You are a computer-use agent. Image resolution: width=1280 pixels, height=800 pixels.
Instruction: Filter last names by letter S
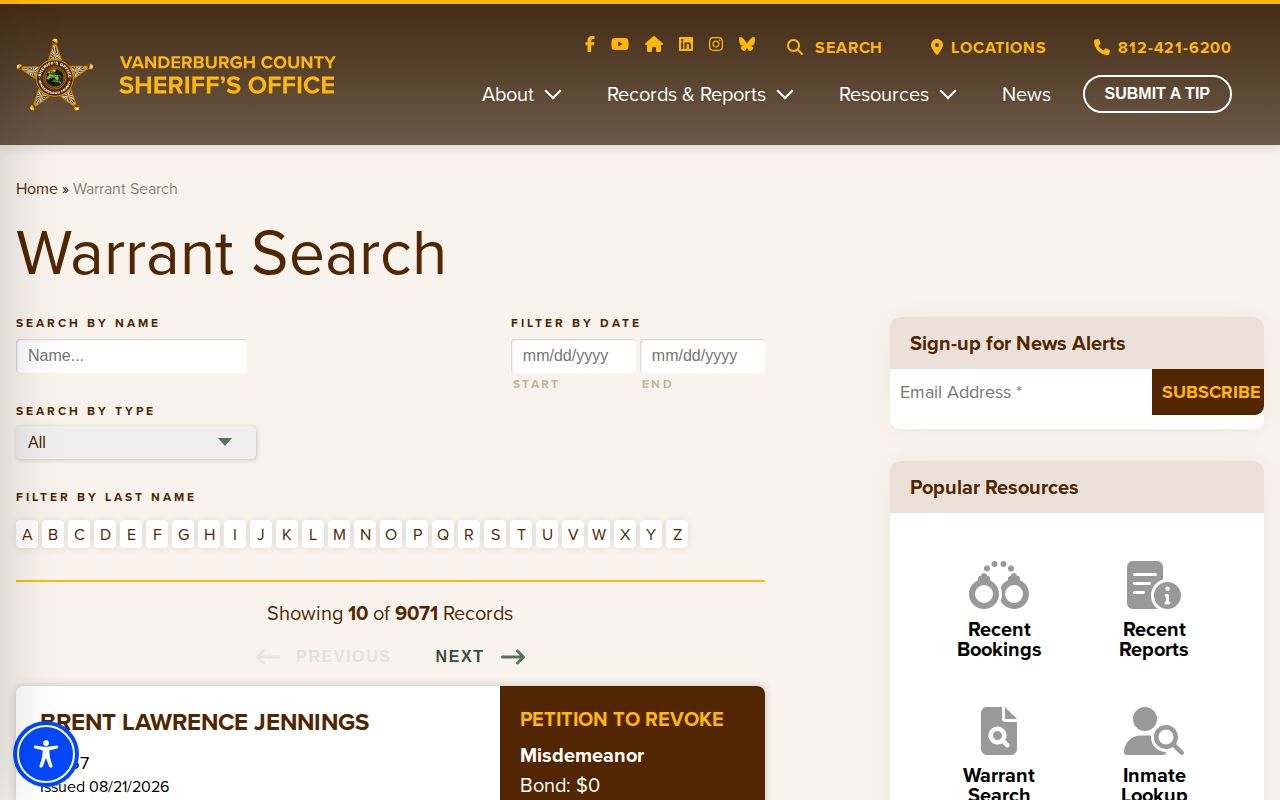click(x=495, y=534)
